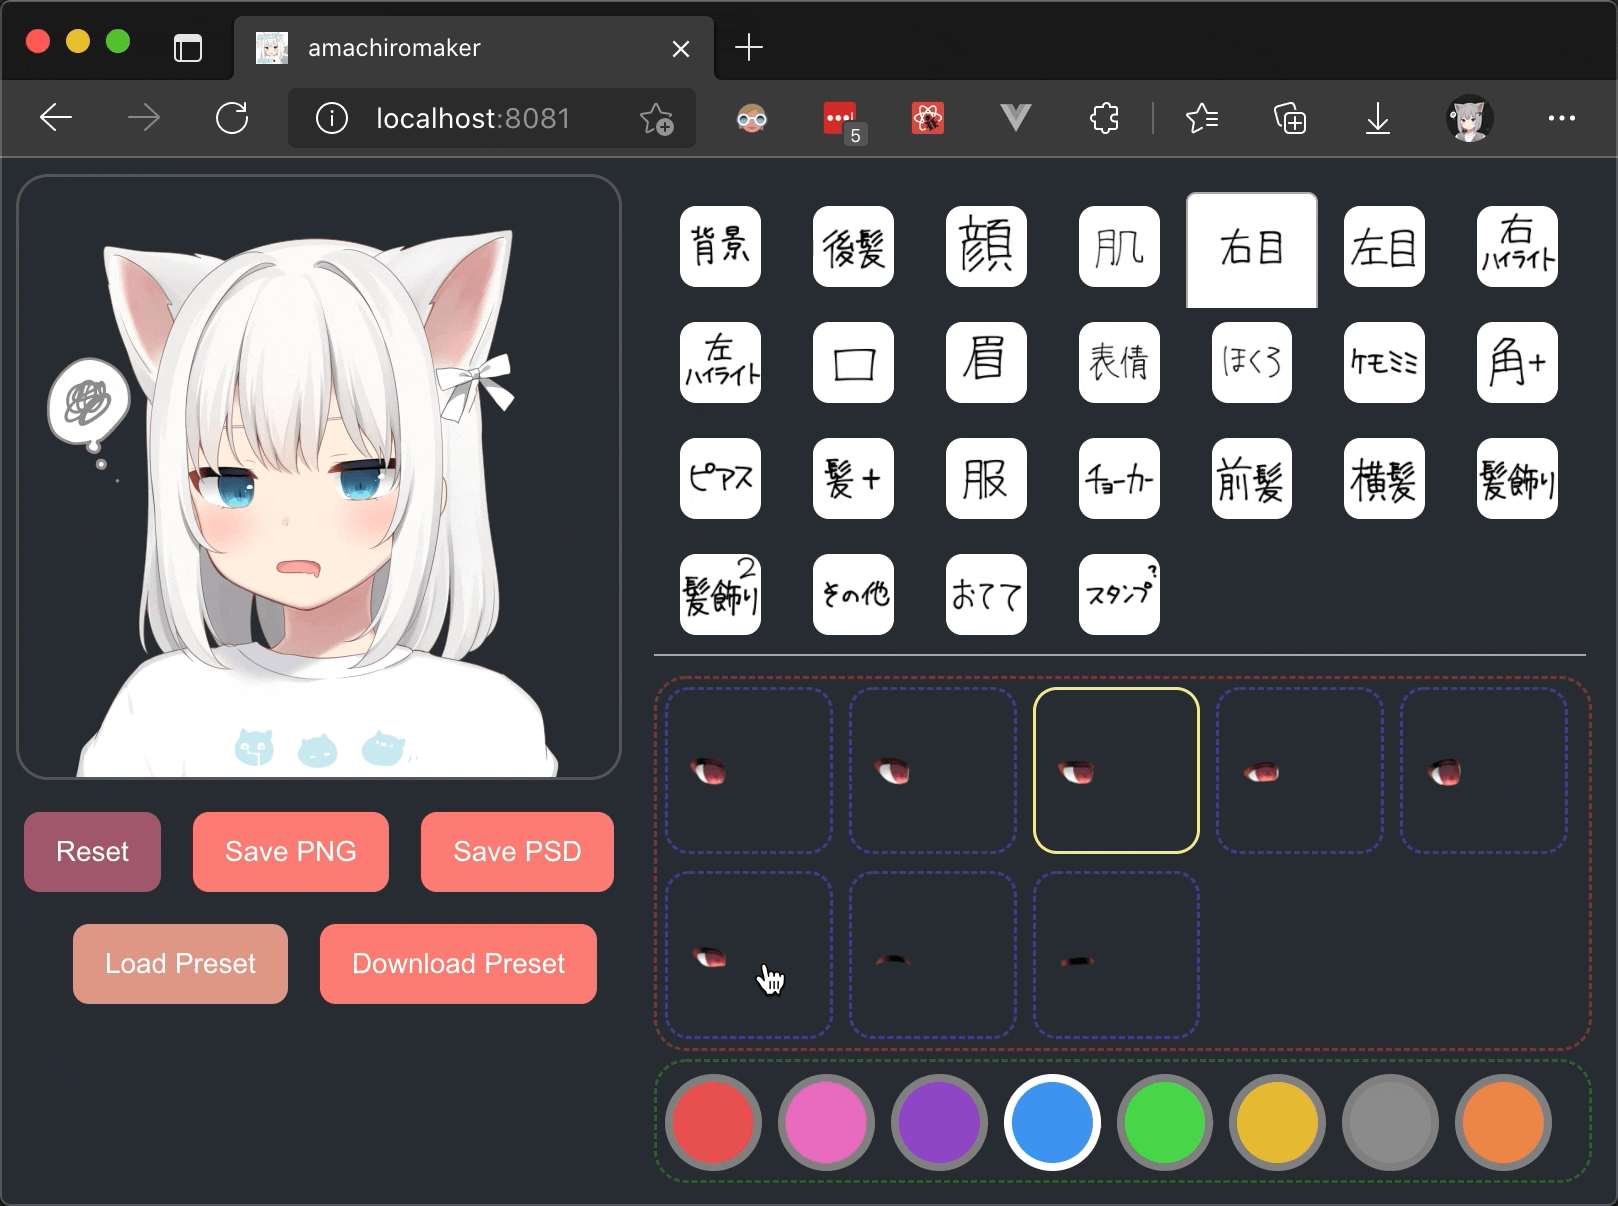Image resolution: width=1618 pixels, height=1206 pixels.
Task: Choose the eye thumbnail under the hand cursor
Action: [x=749, y=955]
